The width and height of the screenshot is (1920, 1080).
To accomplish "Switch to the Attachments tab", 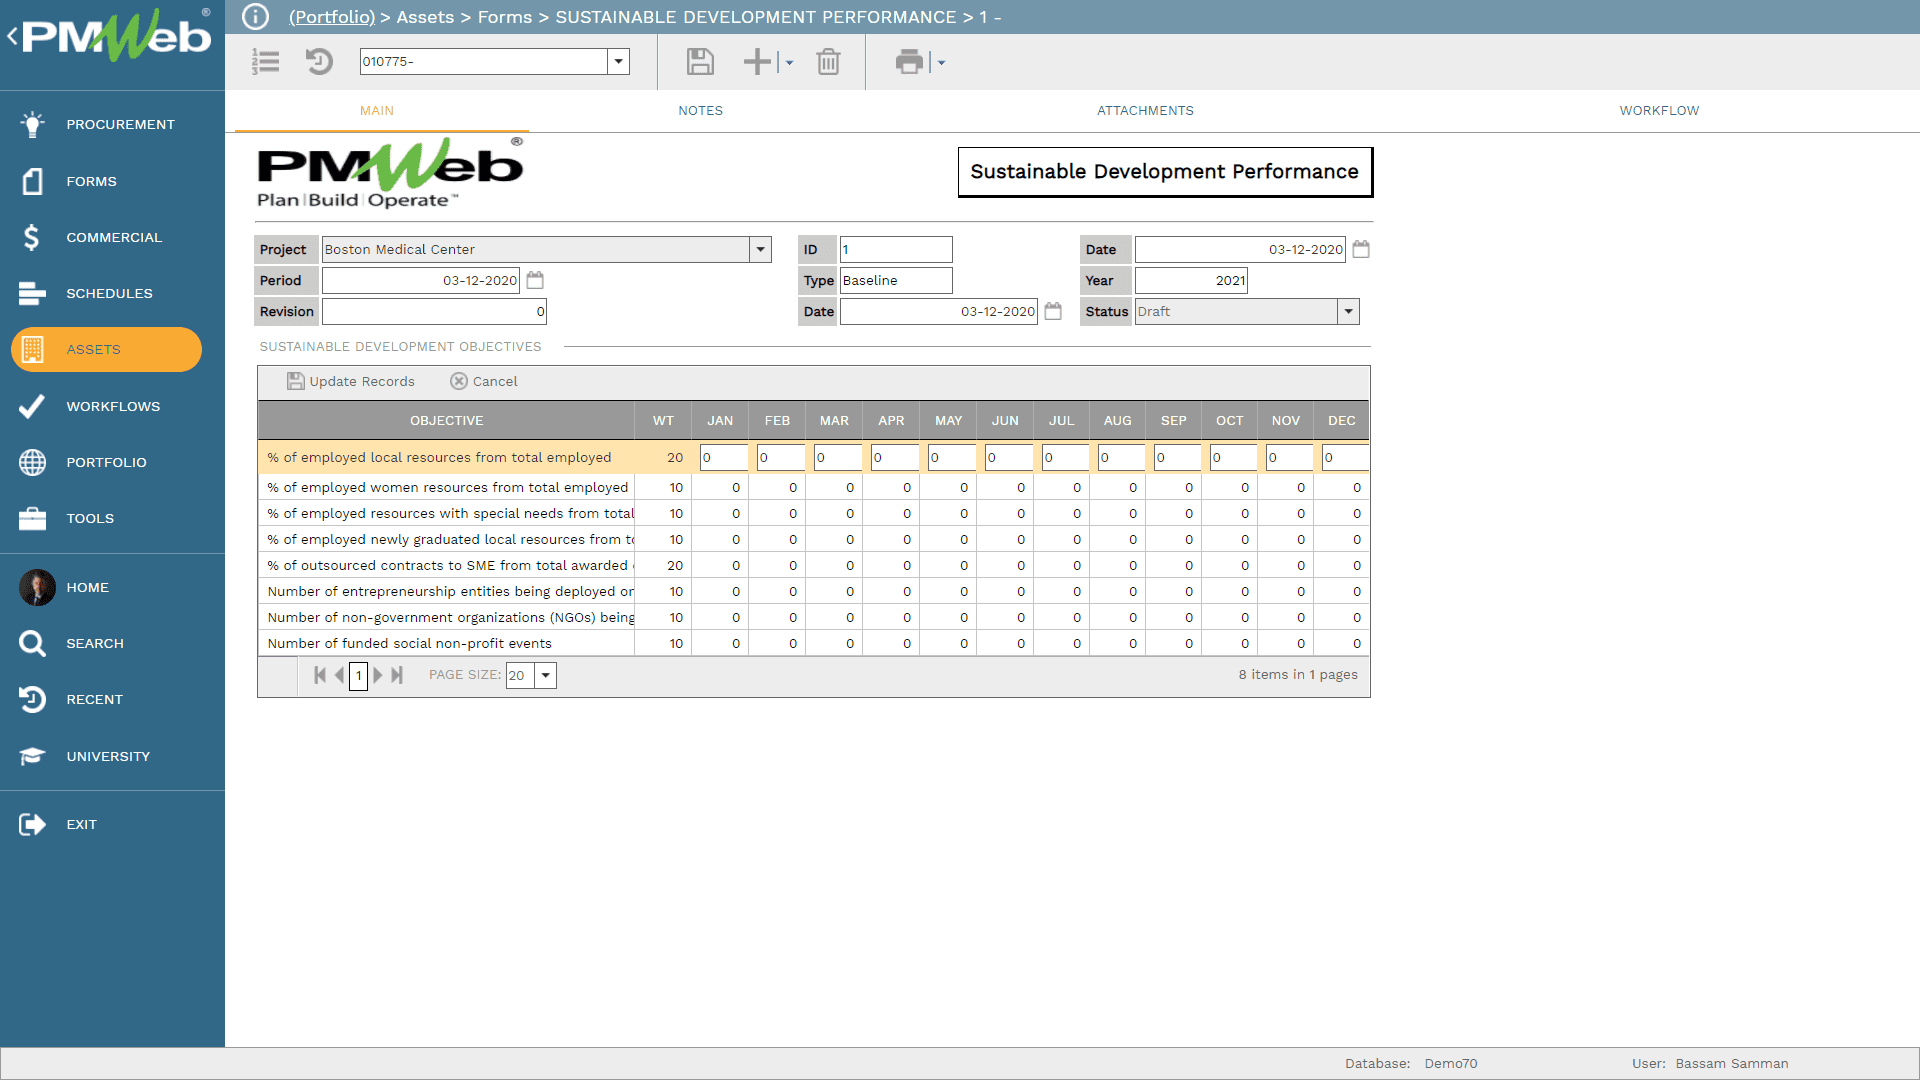I will pyautogui.click(x=1145, y=111).
